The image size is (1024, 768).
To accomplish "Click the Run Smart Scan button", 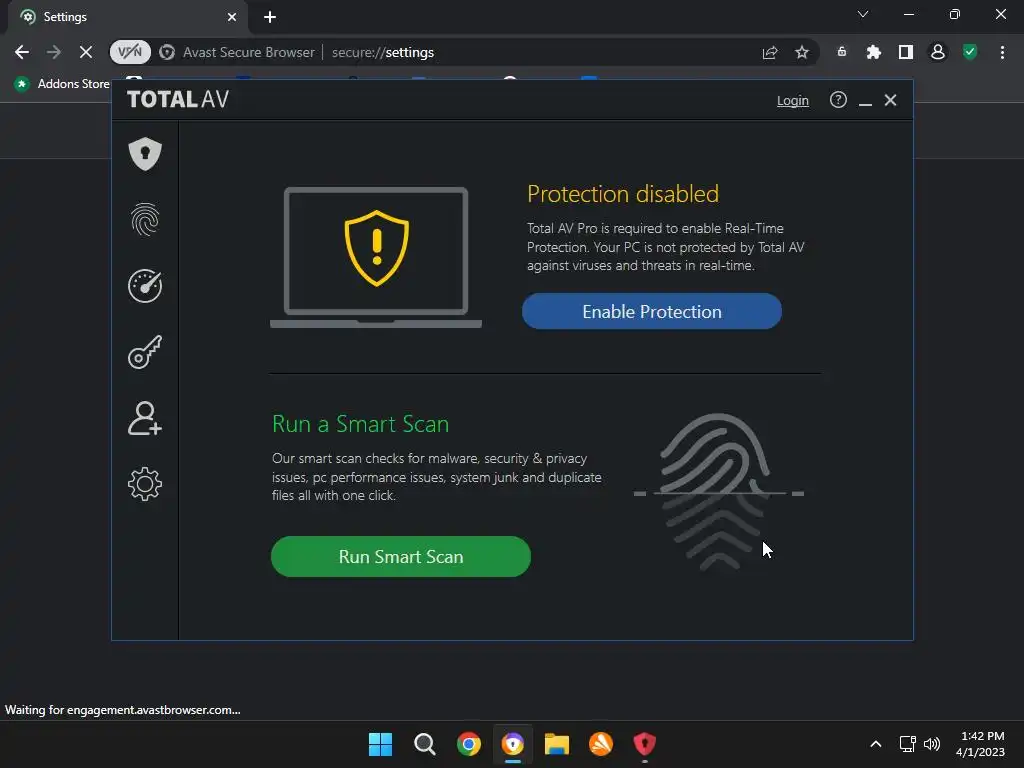I will [401, 556].
